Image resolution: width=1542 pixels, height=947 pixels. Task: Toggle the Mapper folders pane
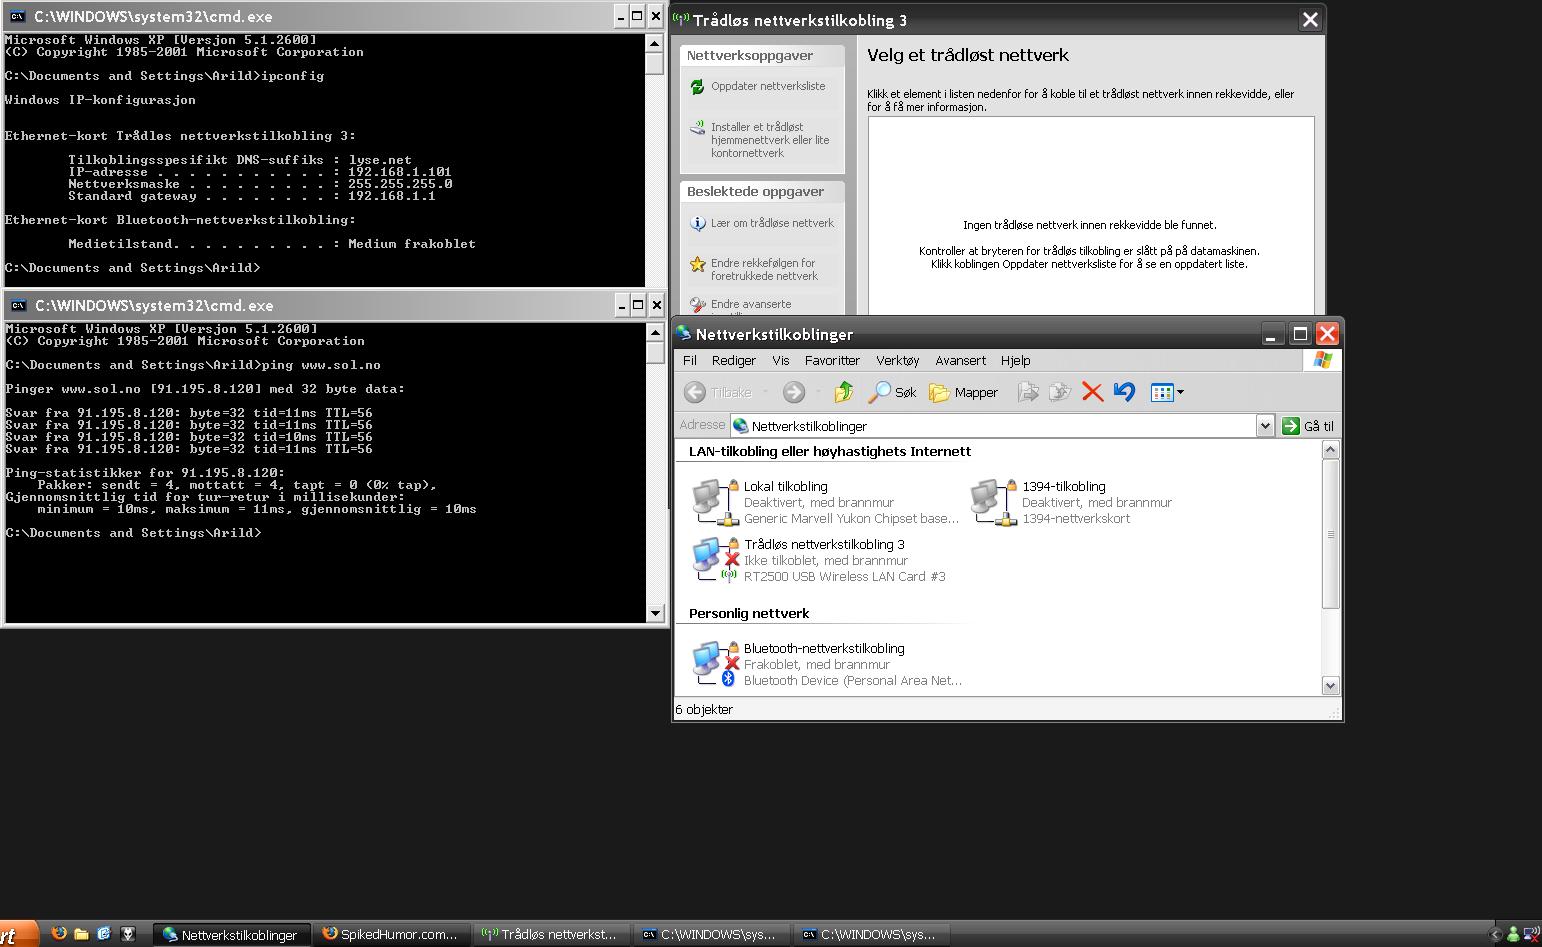coord(964,392)
